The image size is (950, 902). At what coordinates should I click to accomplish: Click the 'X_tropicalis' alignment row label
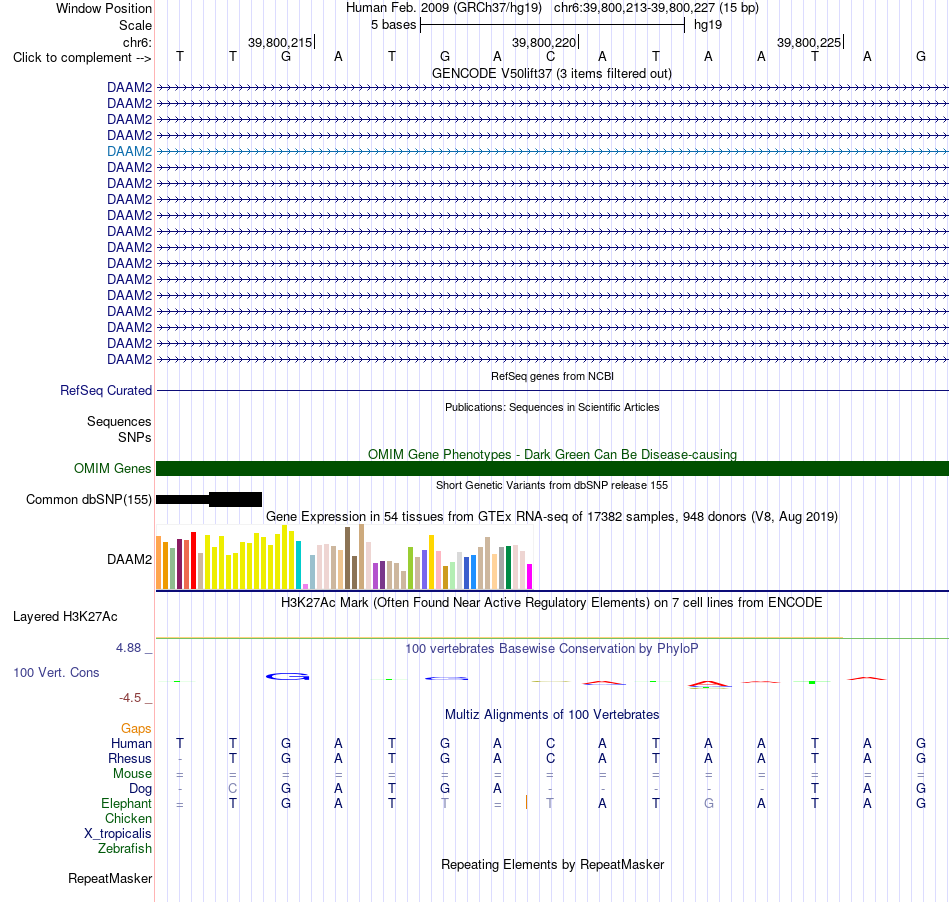coord(118,834)
